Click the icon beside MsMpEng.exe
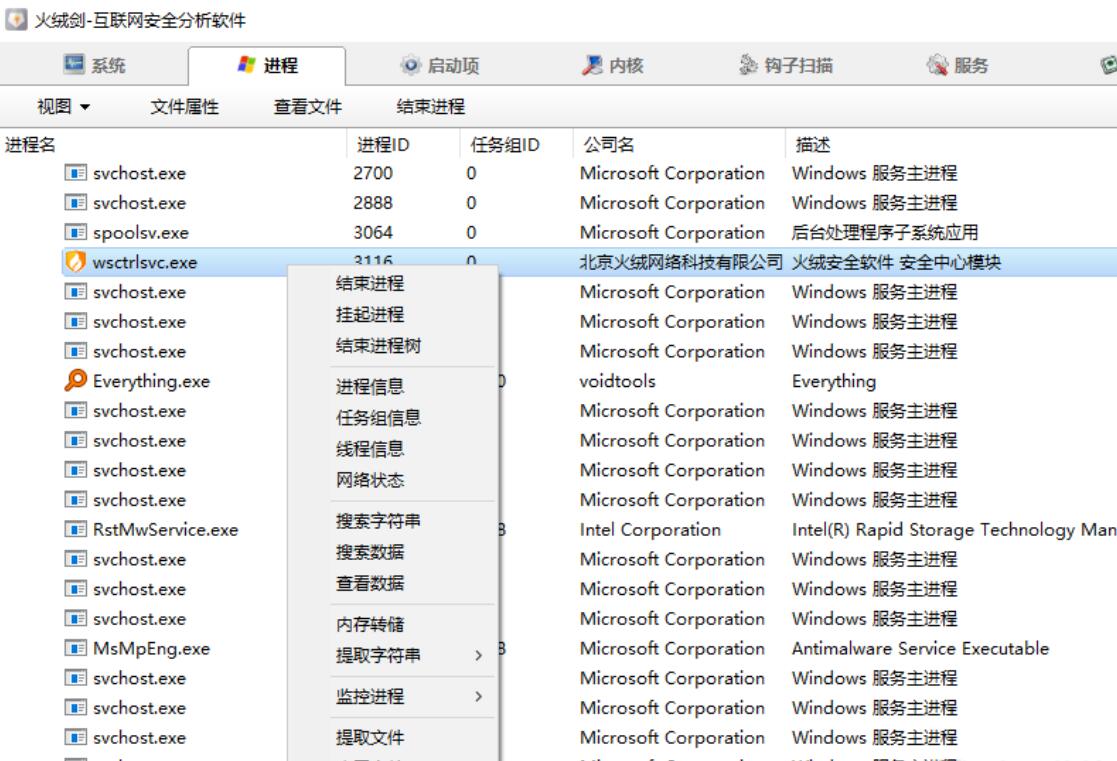 (76, 648)
